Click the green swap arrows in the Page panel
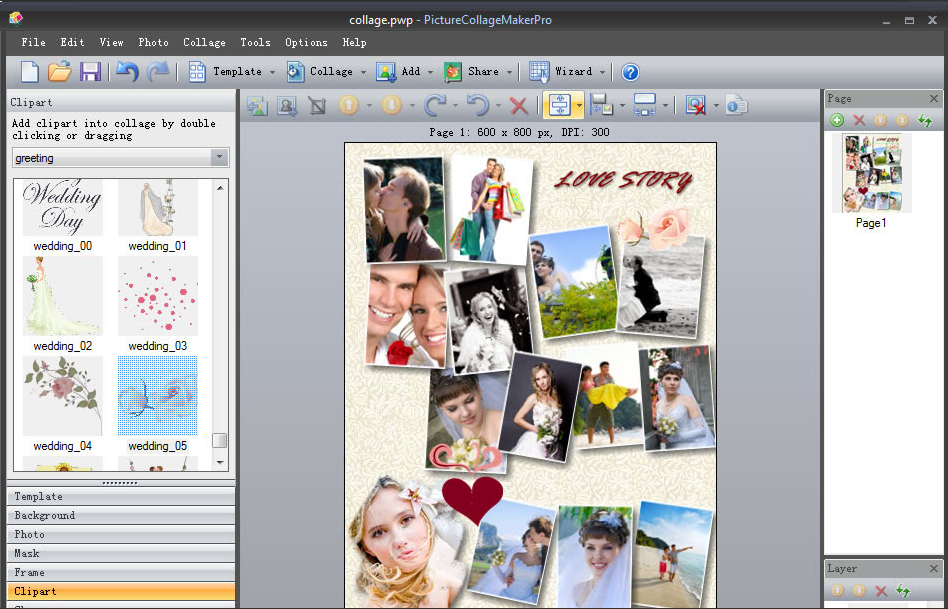The image size is (948, 609). (x=927, y=120)
